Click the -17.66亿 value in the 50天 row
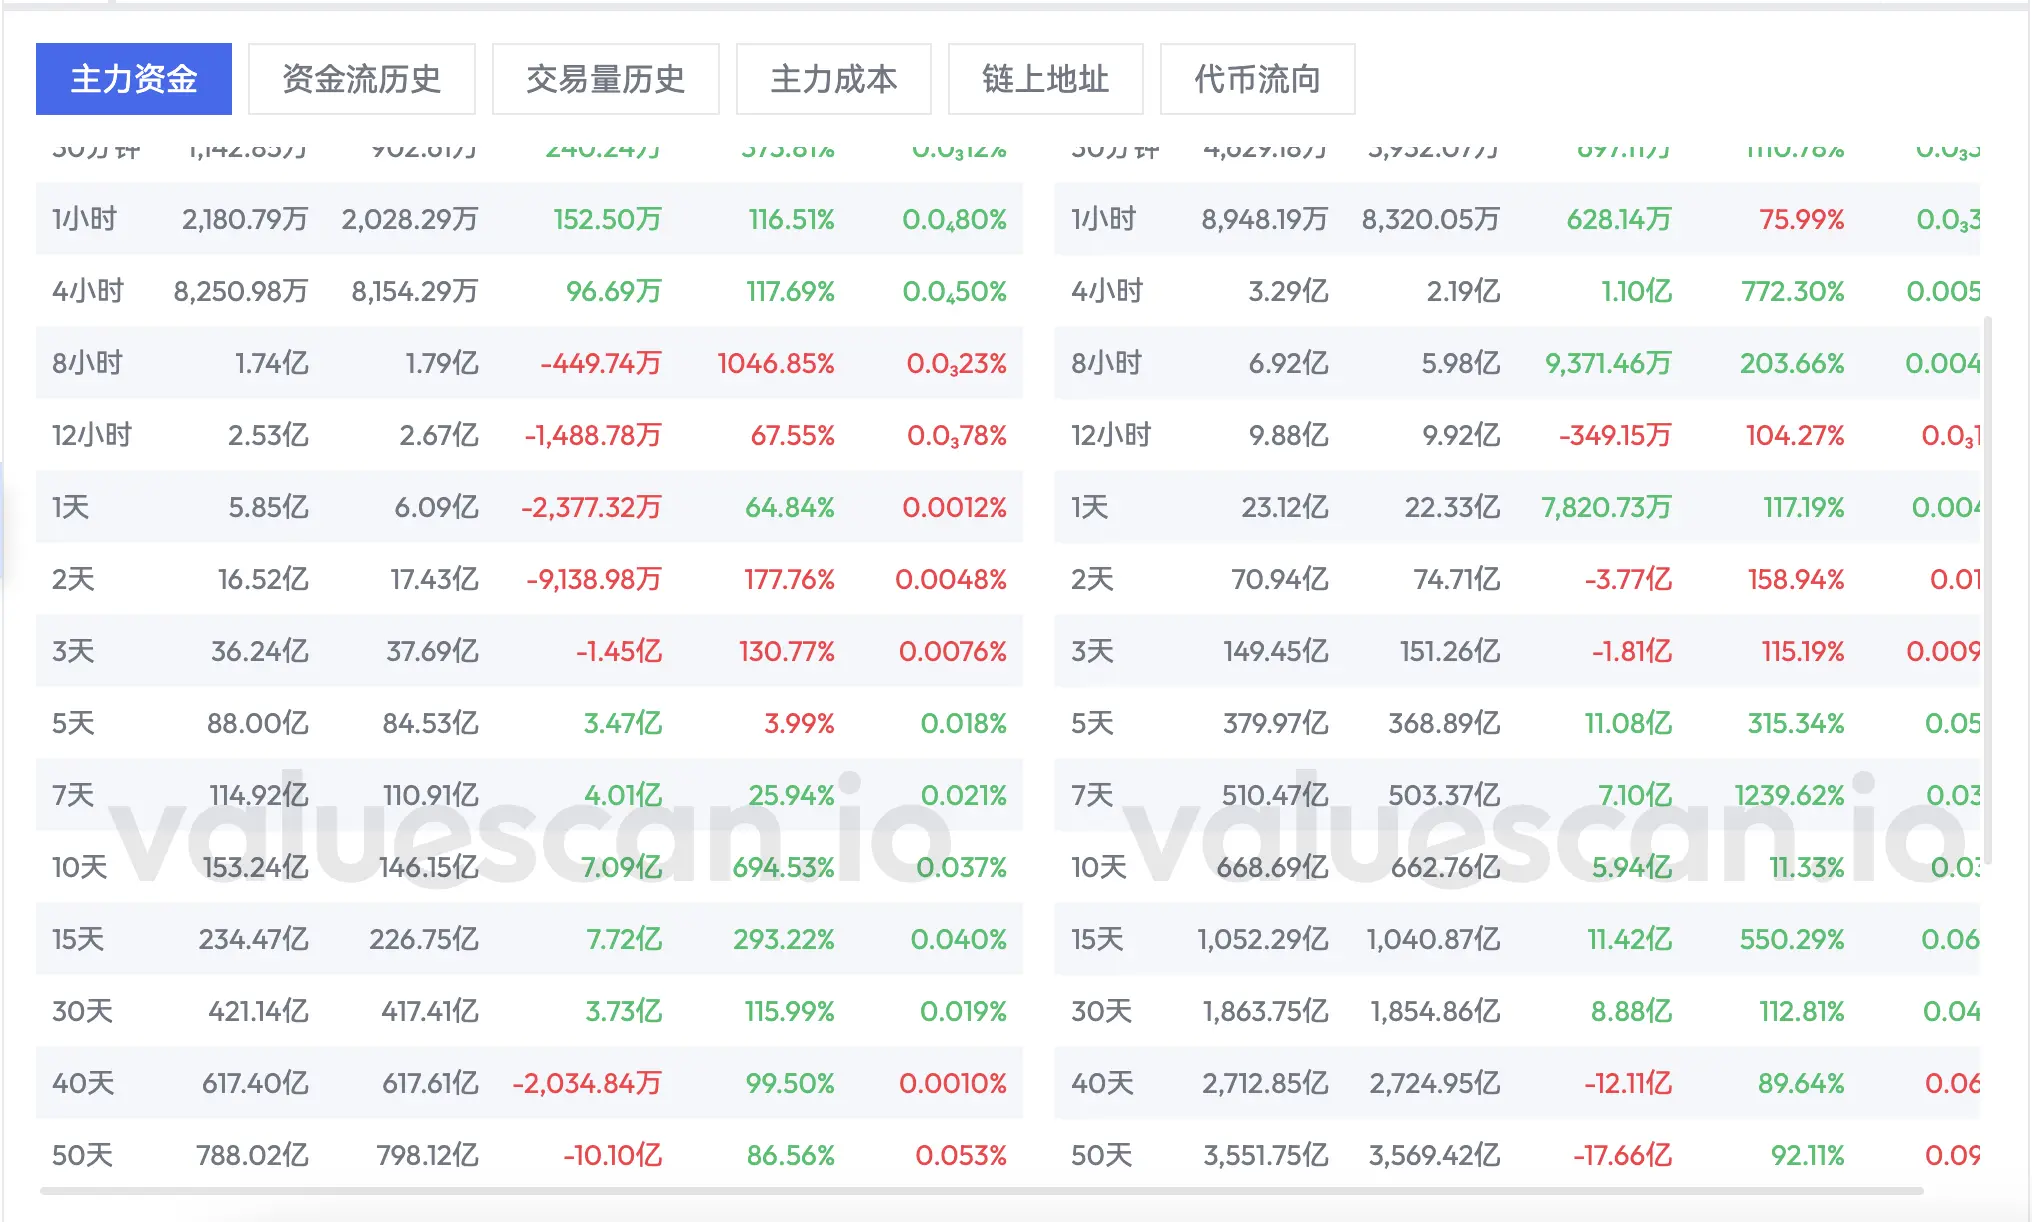Screen dimensions: 2032x1222 tap(1622, 1155)
